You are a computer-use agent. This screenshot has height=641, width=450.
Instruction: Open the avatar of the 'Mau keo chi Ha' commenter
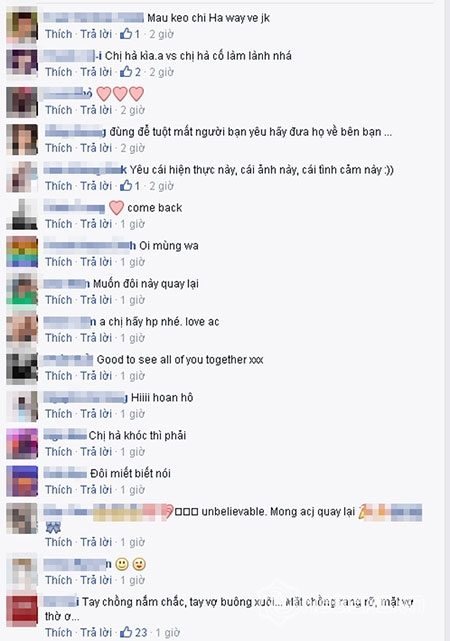coord(22,27)
